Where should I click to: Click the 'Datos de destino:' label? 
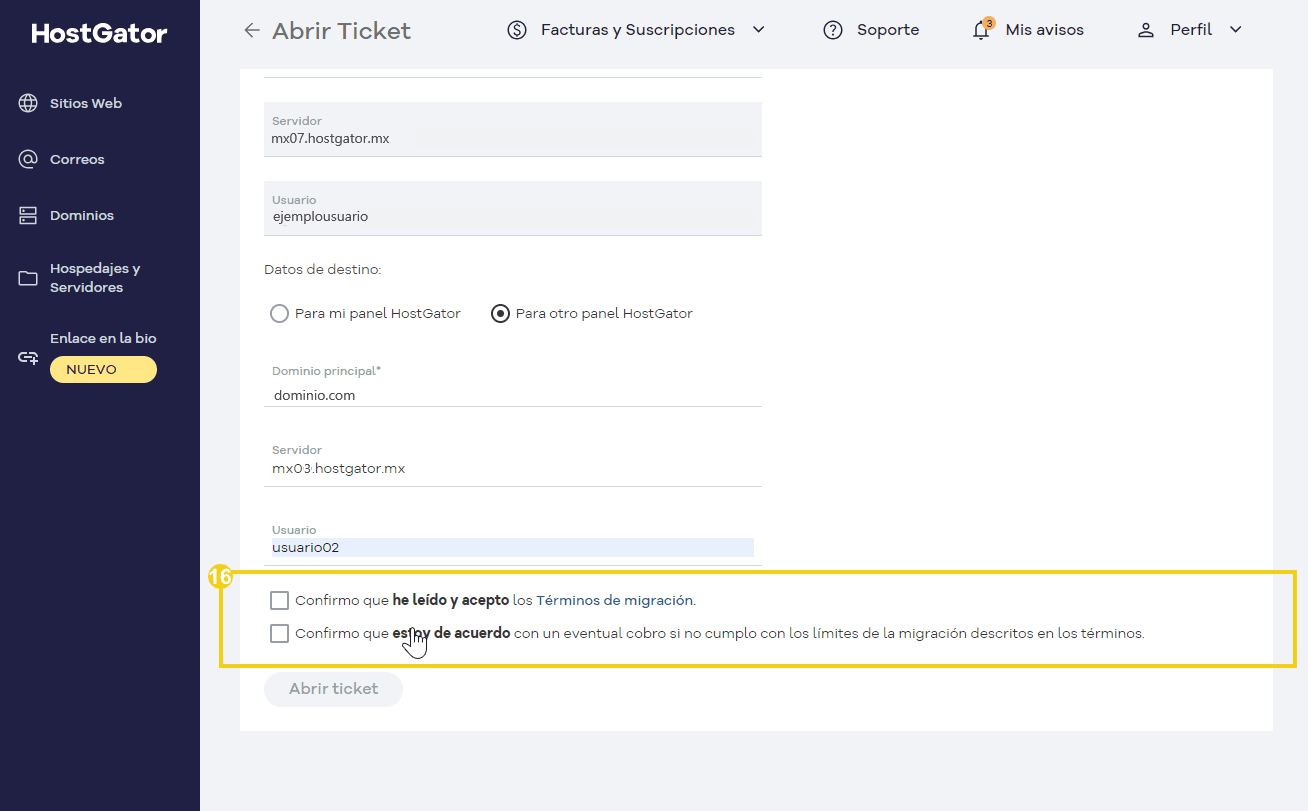(x=323, y=270)
